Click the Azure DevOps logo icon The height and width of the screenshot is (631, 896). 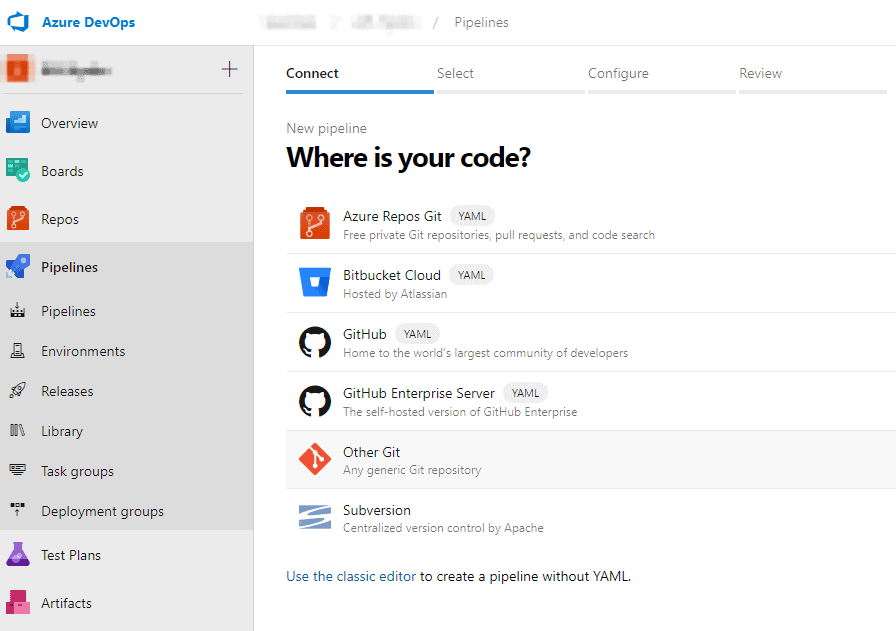pos(18,22)
